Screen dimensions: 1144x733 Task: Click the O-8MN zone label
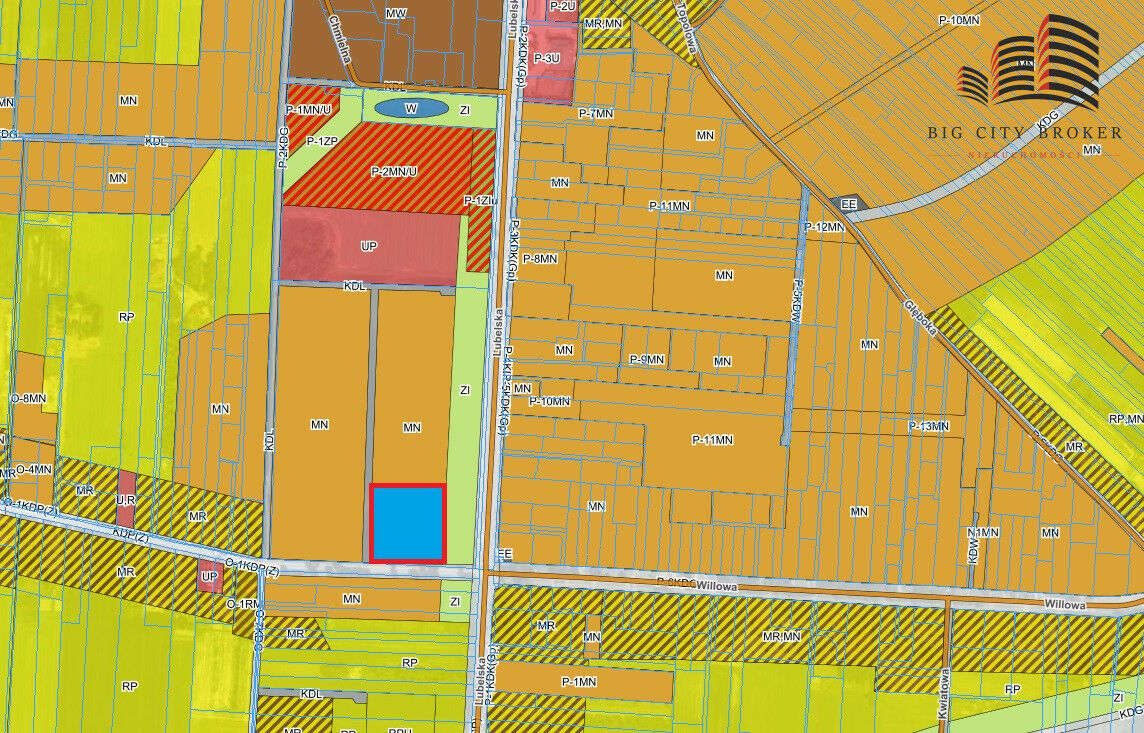point(28,398)
